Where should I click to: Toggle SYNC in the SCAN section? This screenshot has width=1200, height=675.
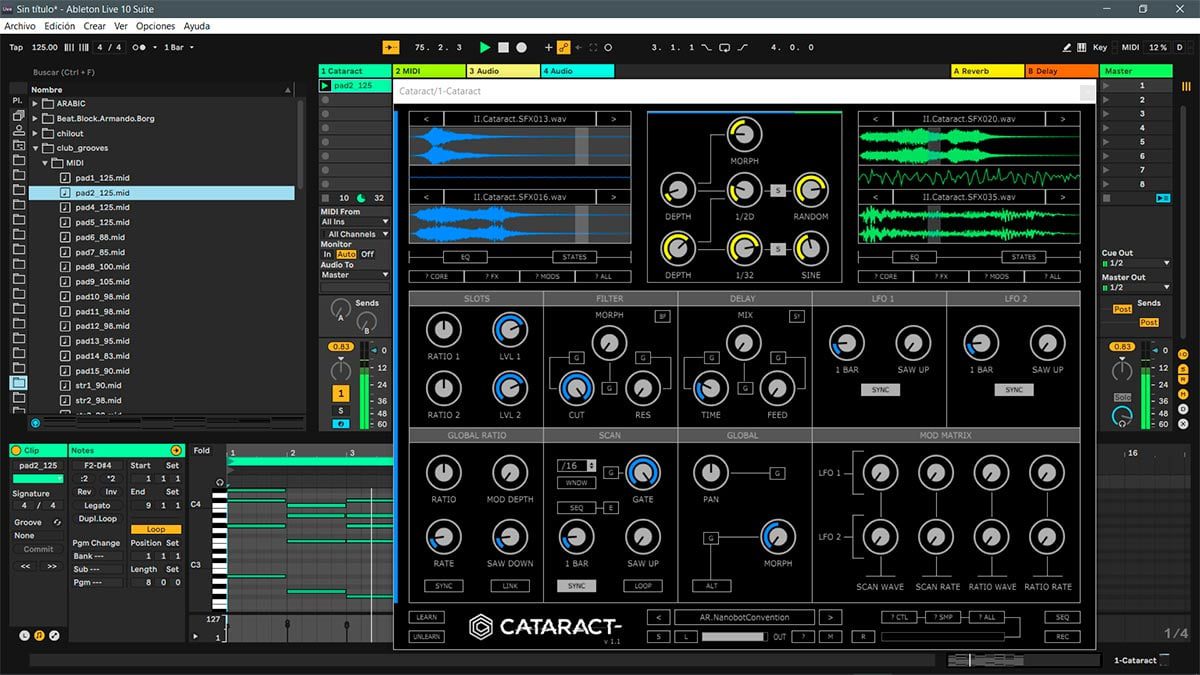click(x=576, y=586)
